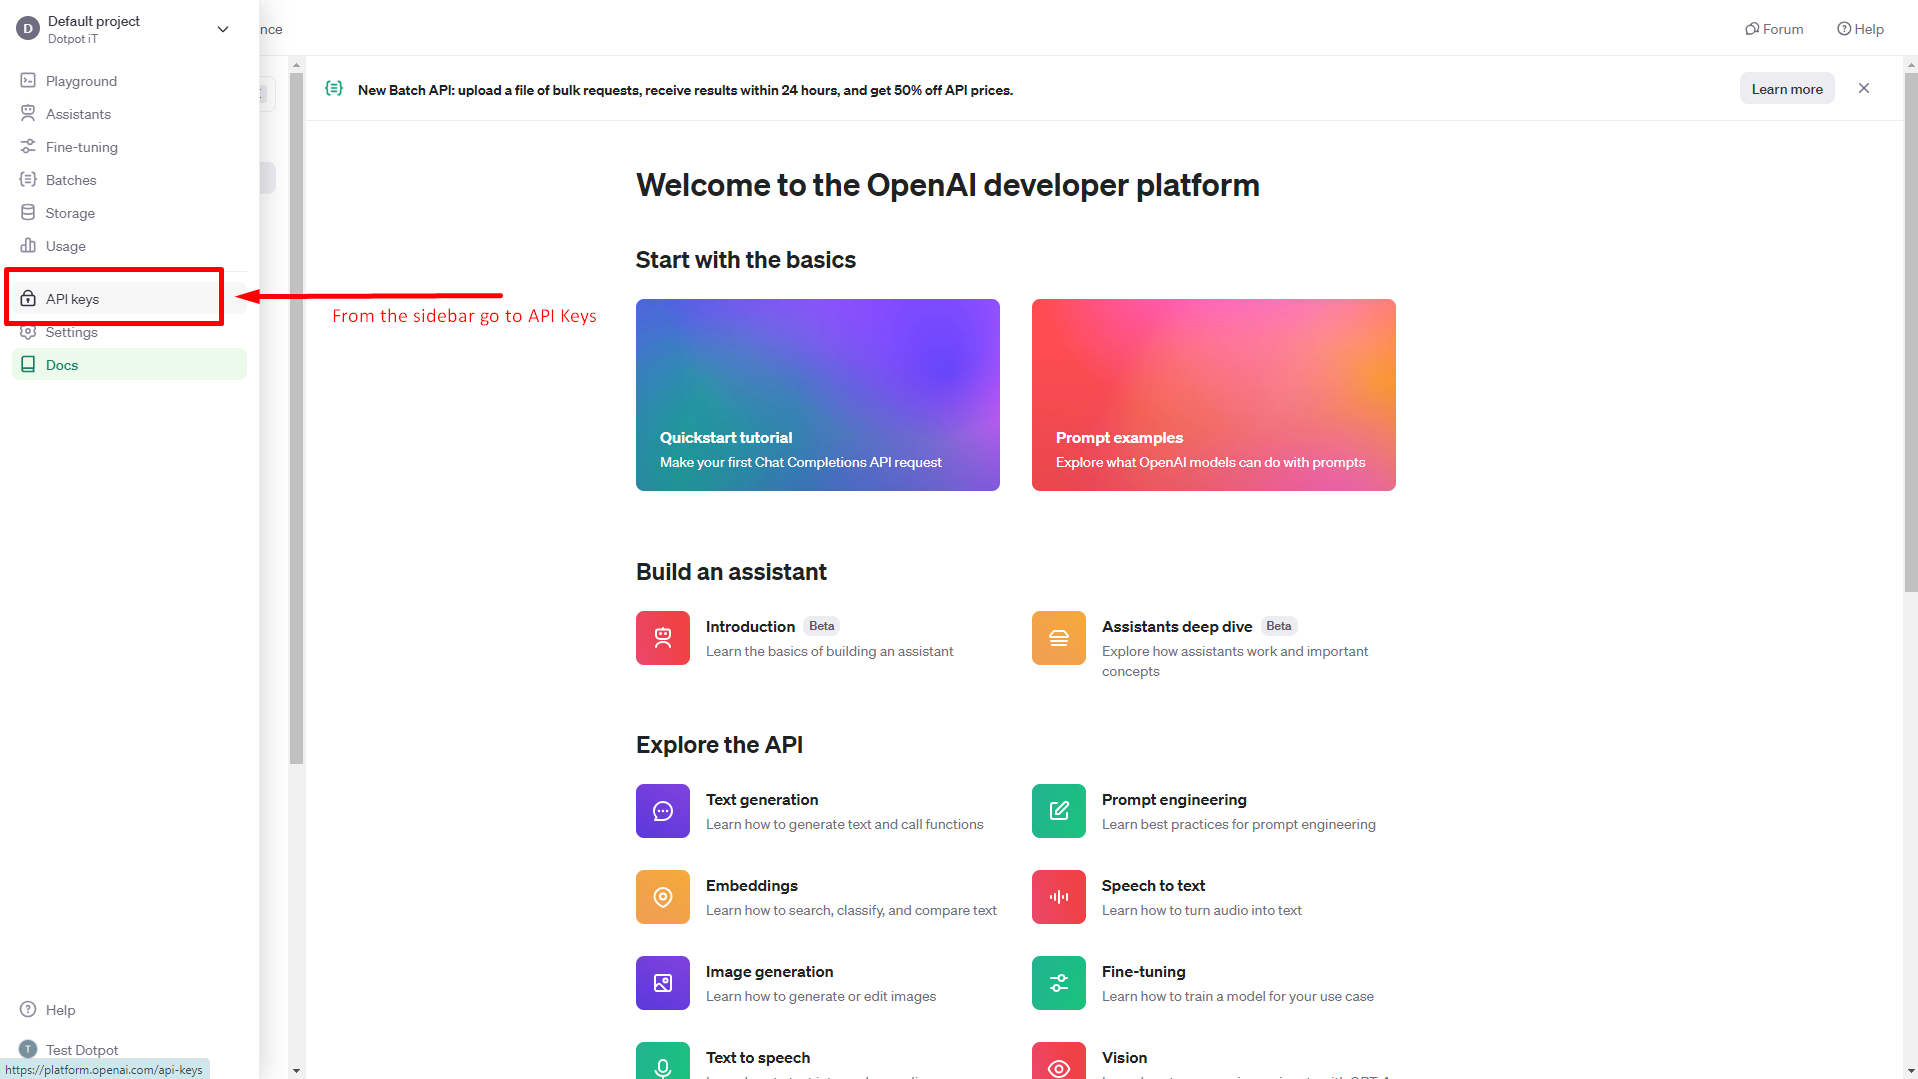Click the Introduction robot tile icon

pyautogui.click(x=663, y=638)
